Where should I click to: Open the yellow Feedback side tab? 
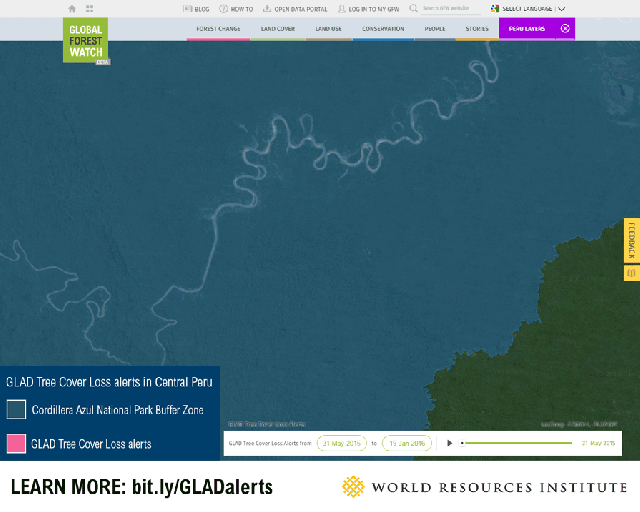coord(632,240)
